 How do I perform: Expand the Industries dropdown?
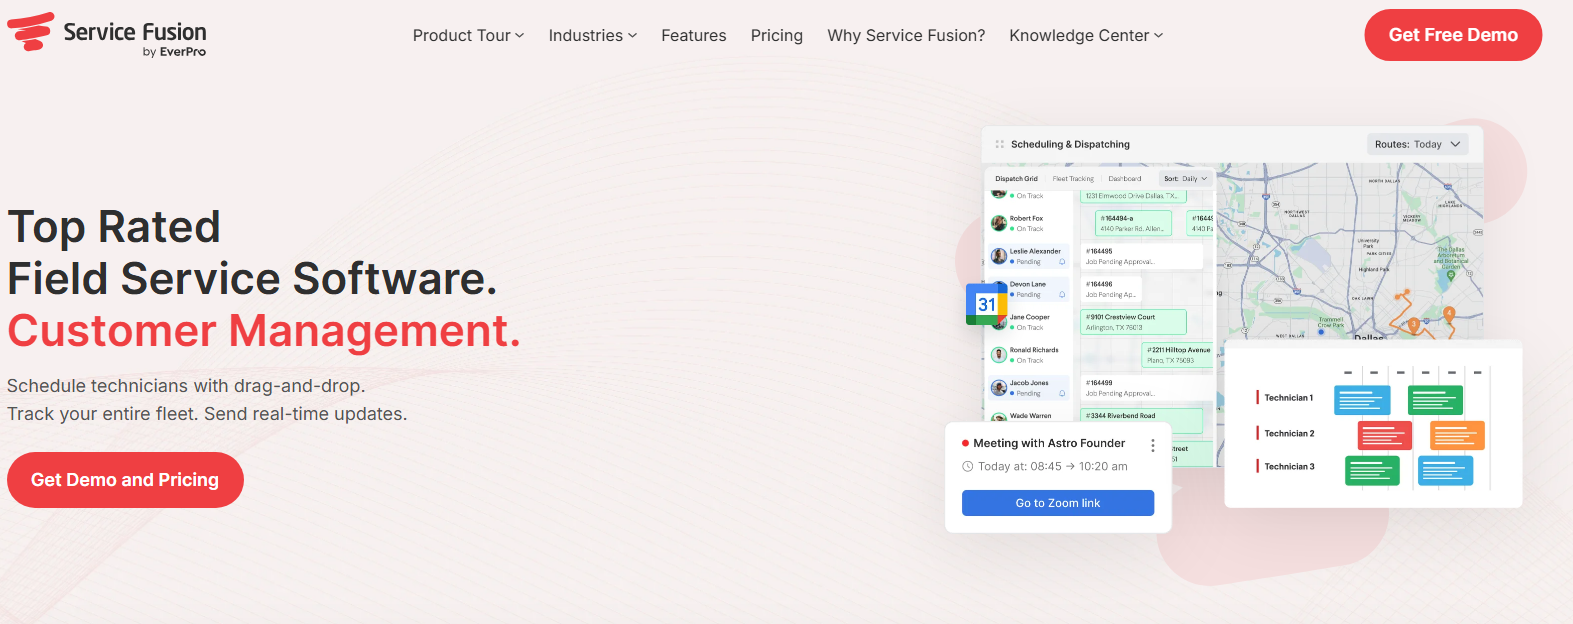592,35
